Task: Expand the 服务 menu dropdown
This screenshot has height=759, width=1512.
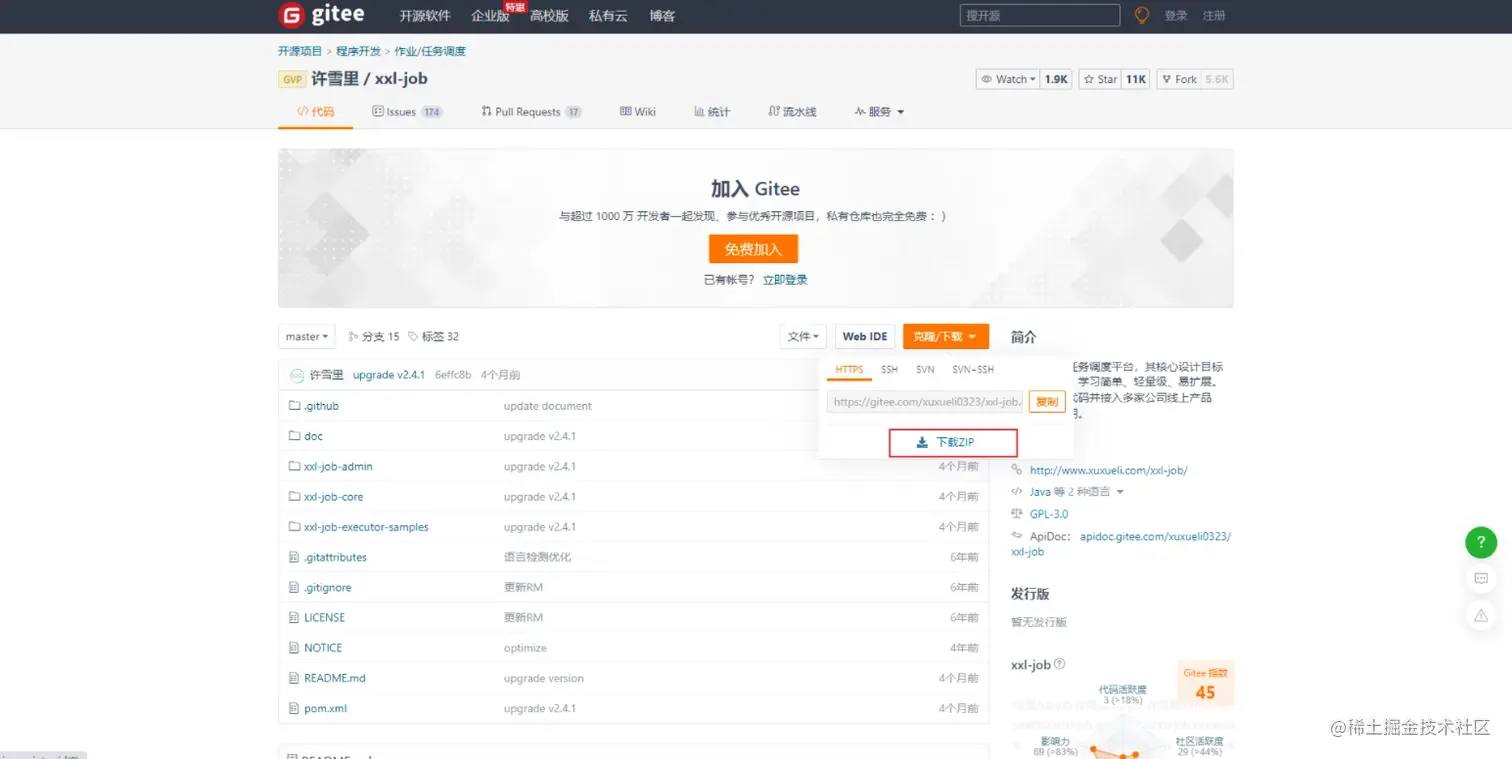Action: pos(879,112)
